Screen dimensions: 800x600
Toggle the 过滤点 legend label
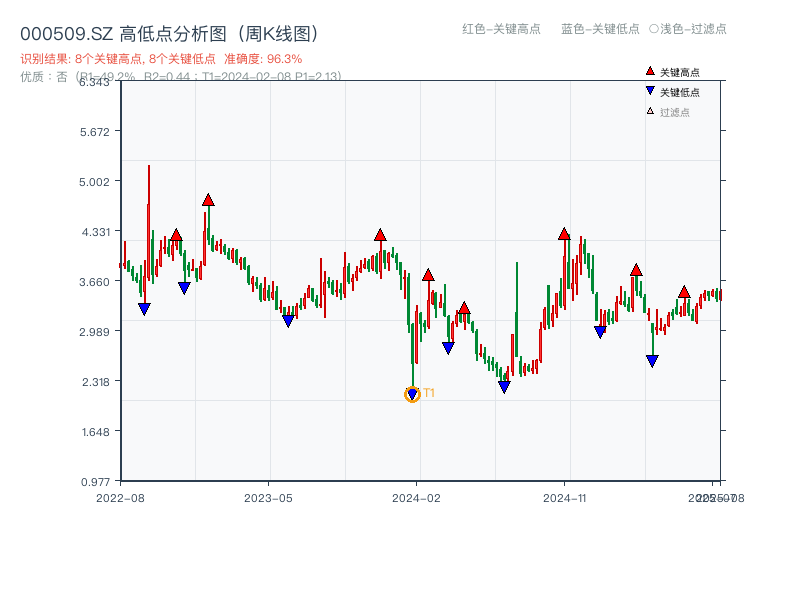[674, 112]
